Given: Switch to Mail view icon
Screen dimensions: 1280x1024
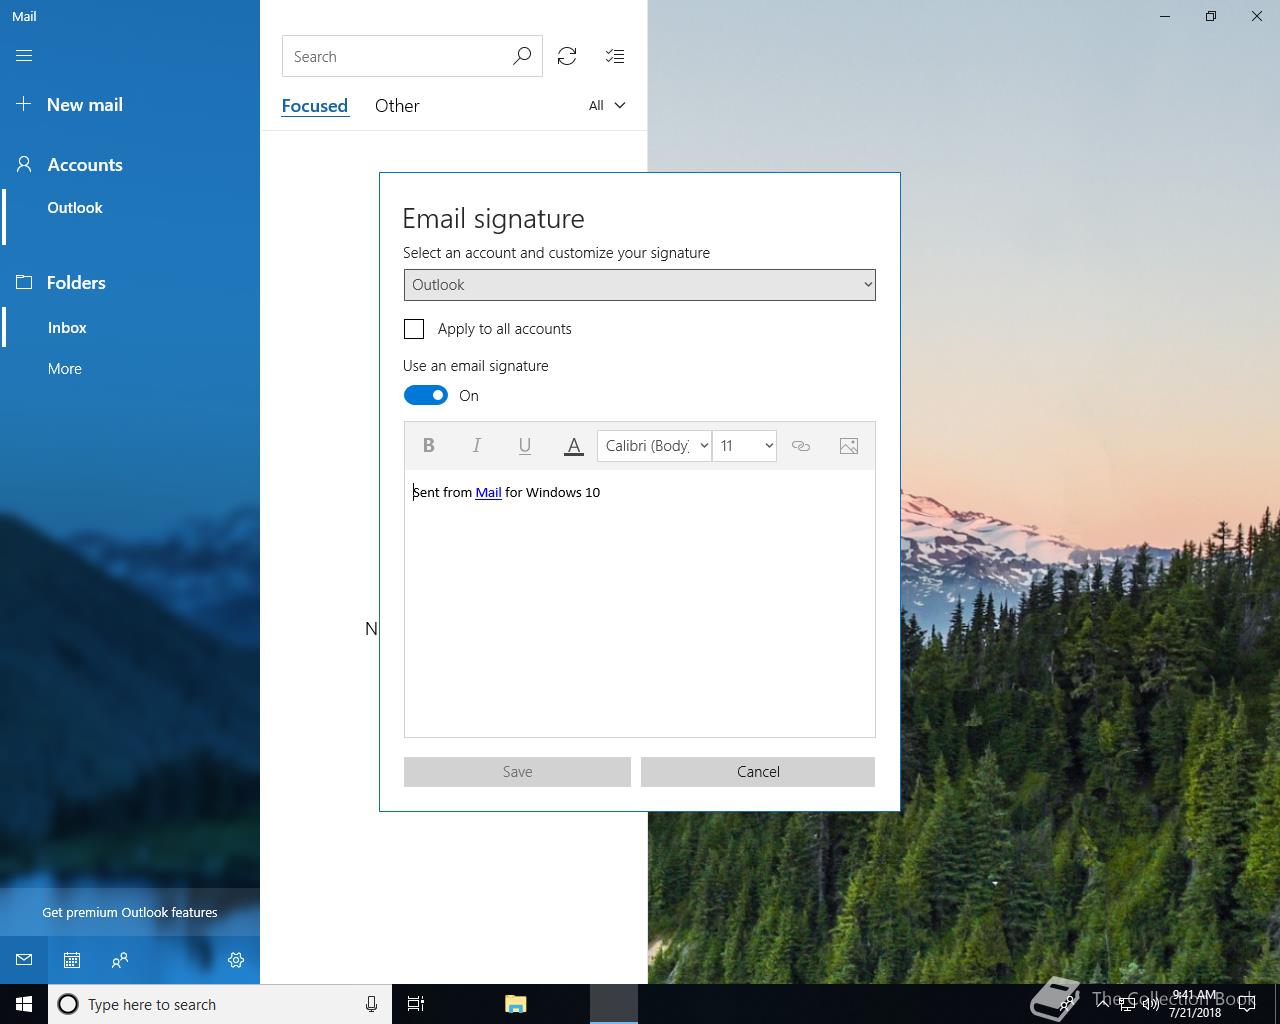Looking at the screenshot, I should pyautogui.click(x=24, y=960).
